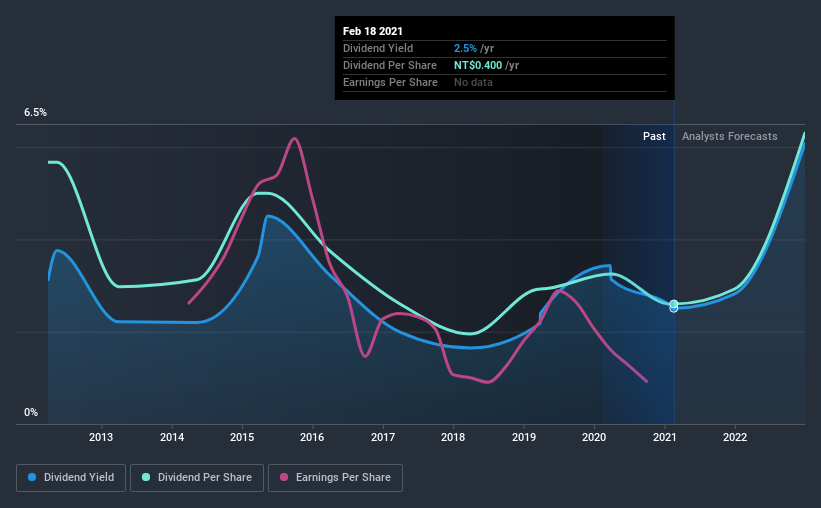821x508 pixels.
Task: Select the 2019 x-axis label
Action: click(x=524, y=437)
